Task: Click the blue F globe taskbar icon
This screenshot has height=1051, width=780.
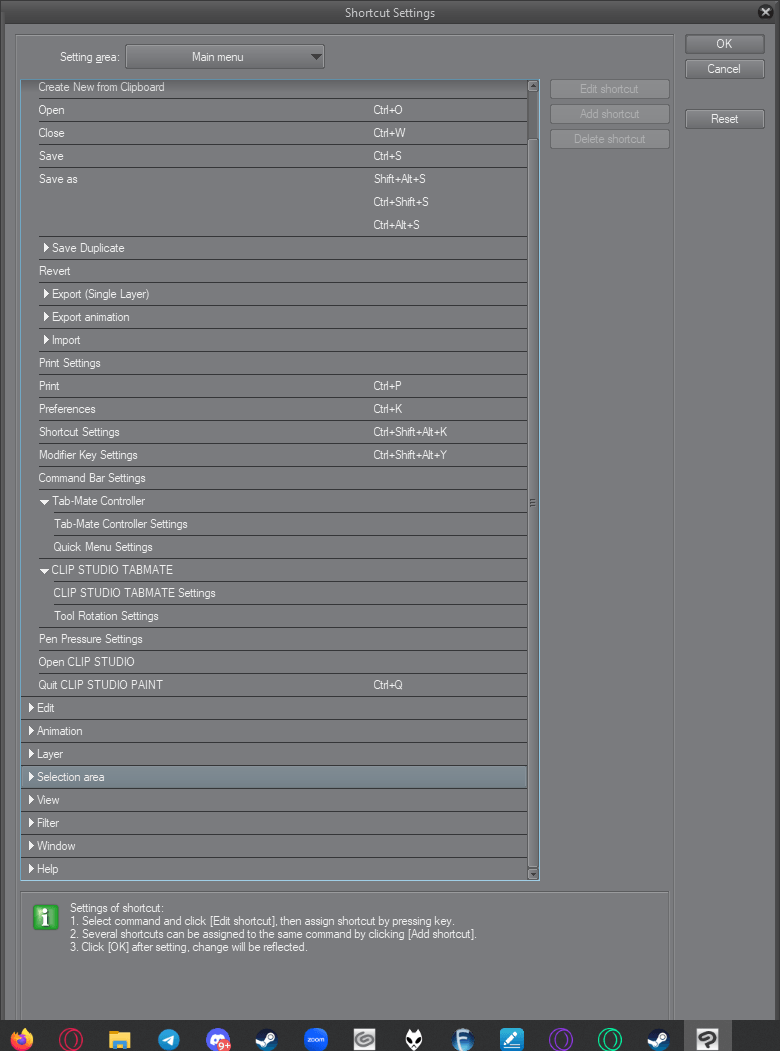Action: [x=462, y=1039]
